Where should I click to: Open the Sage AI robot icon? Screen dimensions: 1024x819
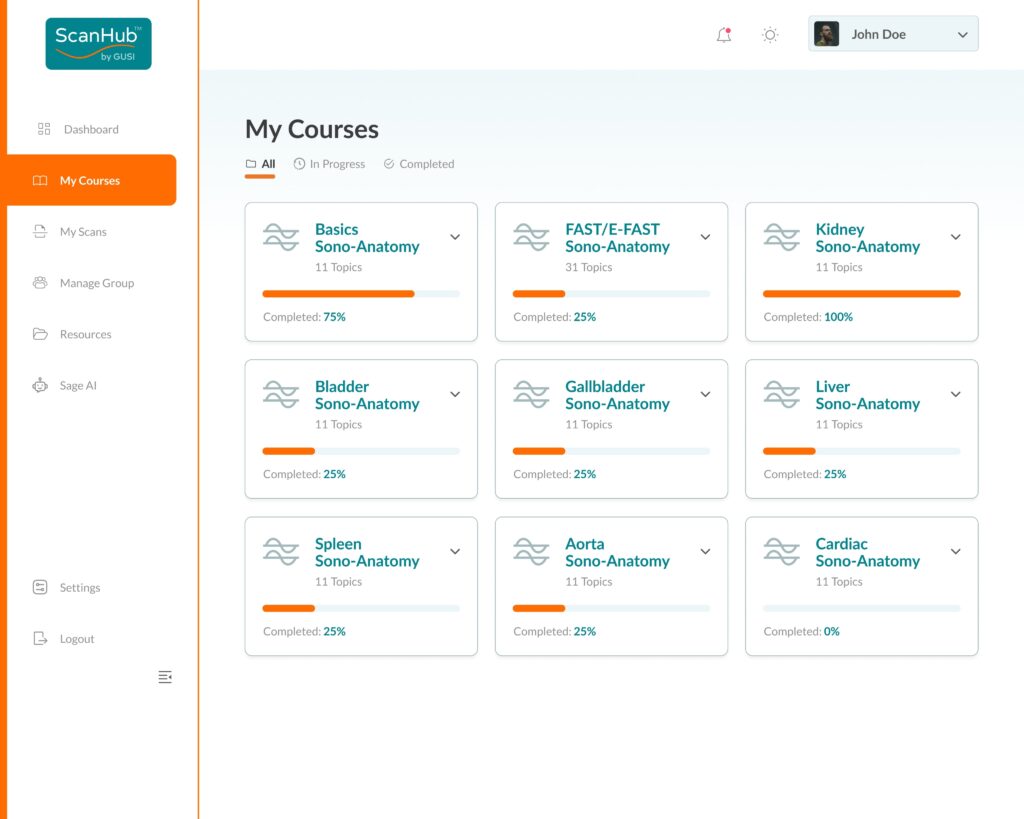tap(40, 385)
